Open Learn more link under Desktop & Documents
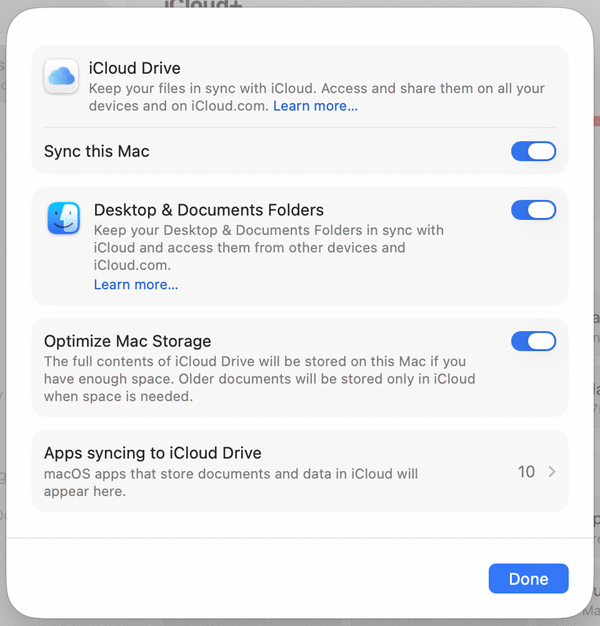 tap(136, 285)
